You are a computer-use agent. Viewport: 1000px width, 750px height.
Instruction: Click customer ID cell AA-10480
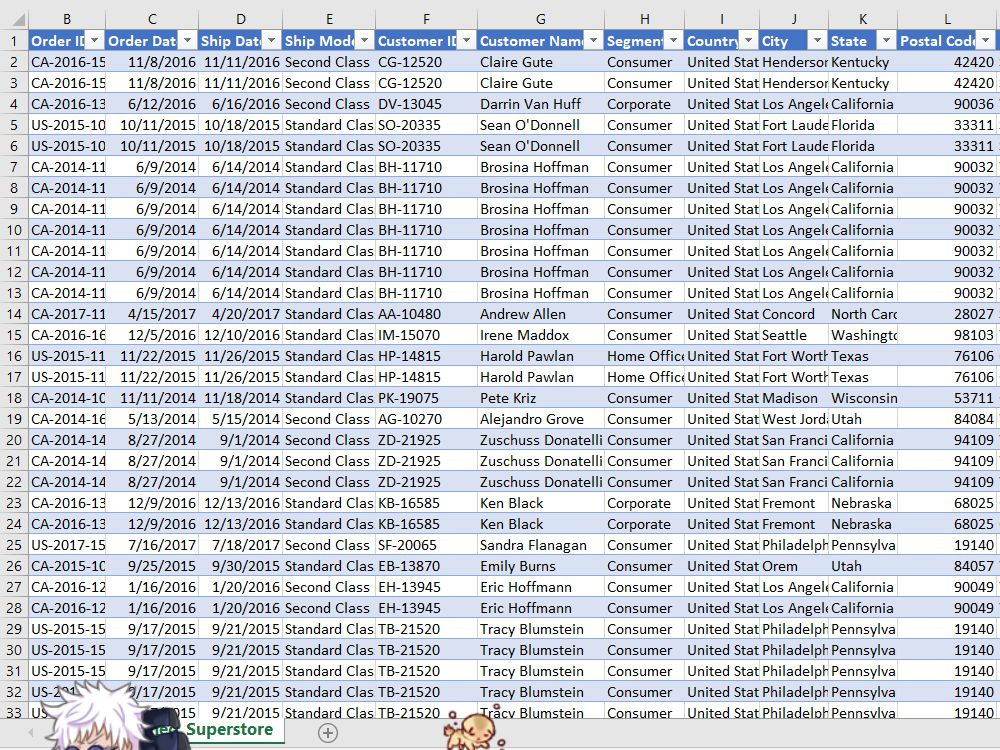[x=426, y=314]
